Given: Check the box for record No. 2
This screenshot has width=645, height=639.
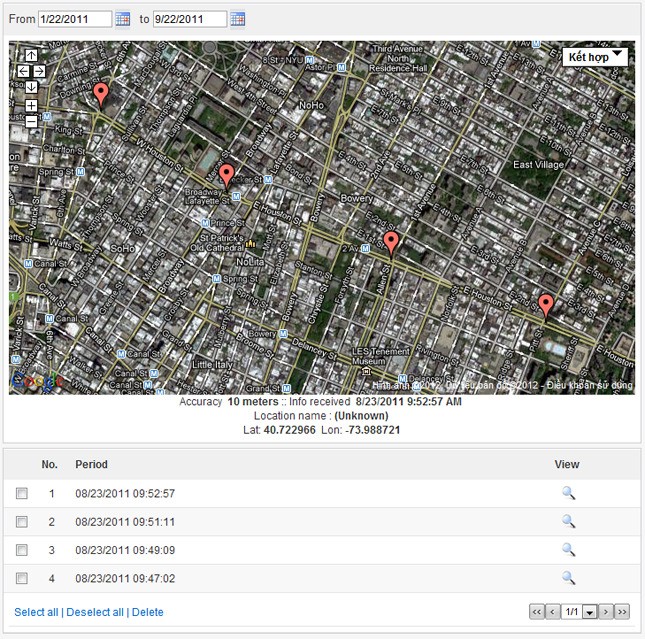Looking at the screenshot, I should (x=22, y=522).
